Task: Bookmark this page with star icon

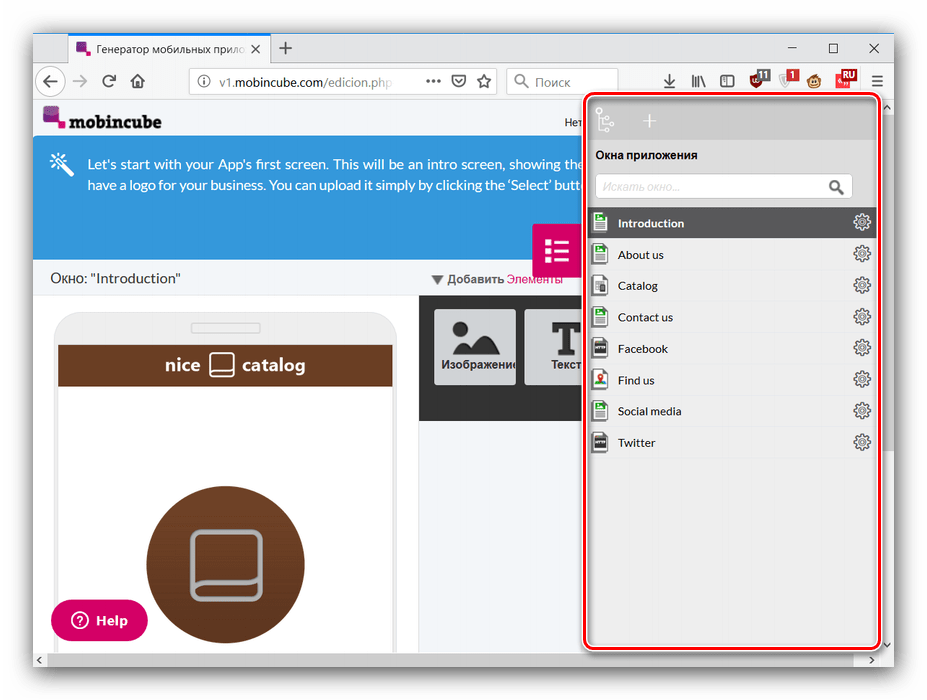Action: (x=484, y=81)
